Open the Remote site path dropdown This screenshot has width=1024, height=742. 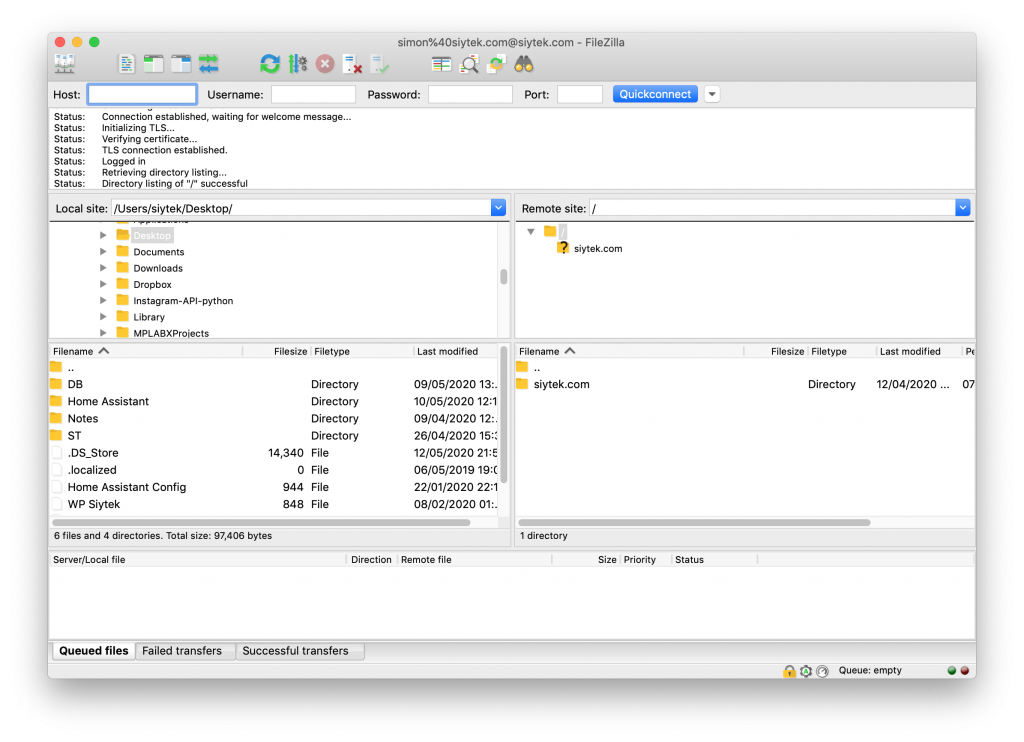pyautogui.click(x=963, y=208)
